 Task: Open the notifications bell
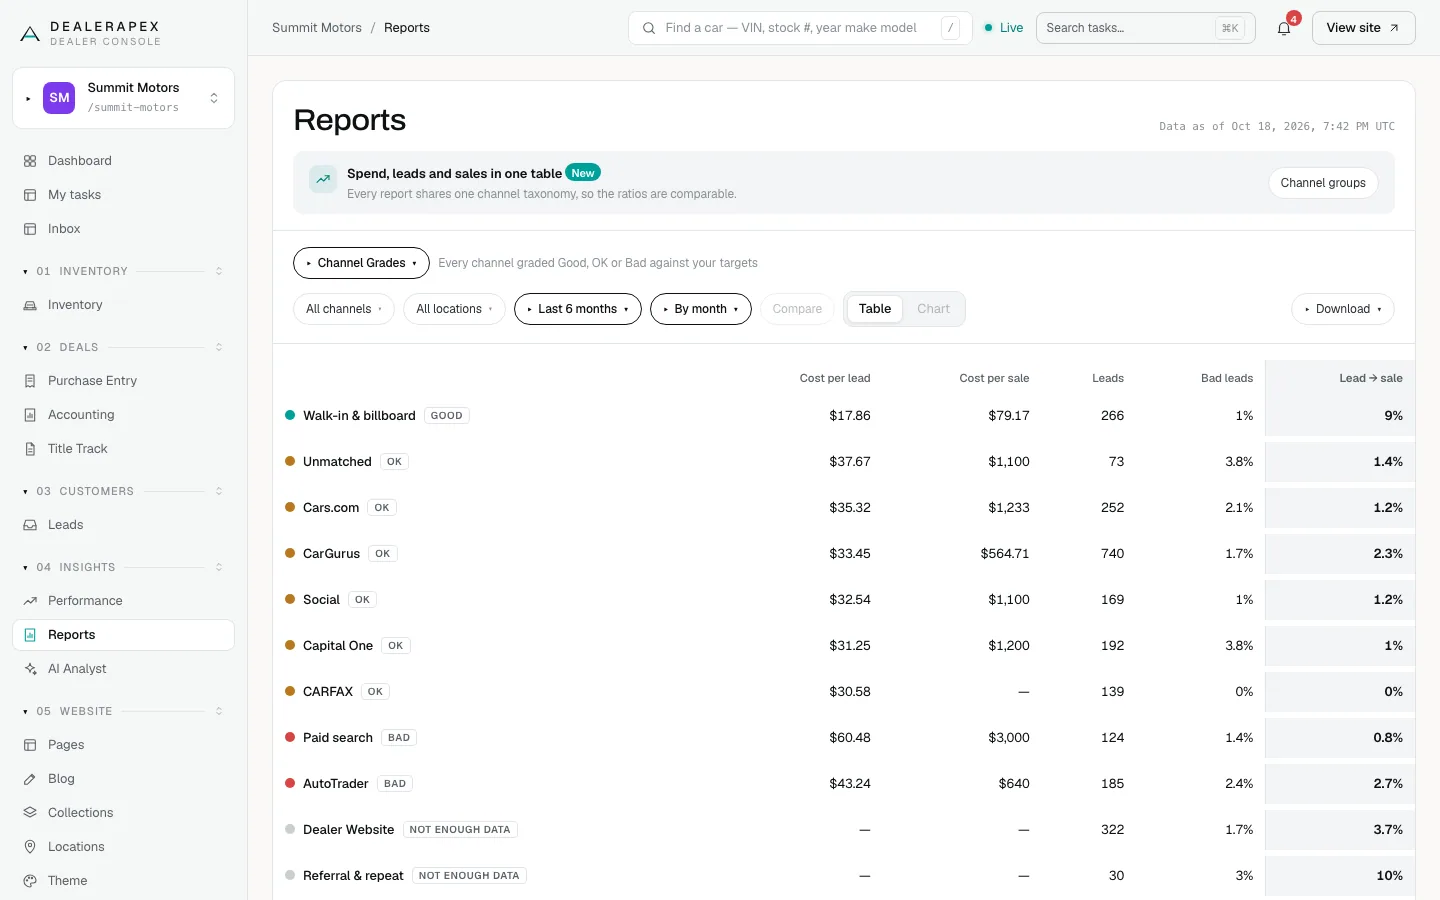1284,28
